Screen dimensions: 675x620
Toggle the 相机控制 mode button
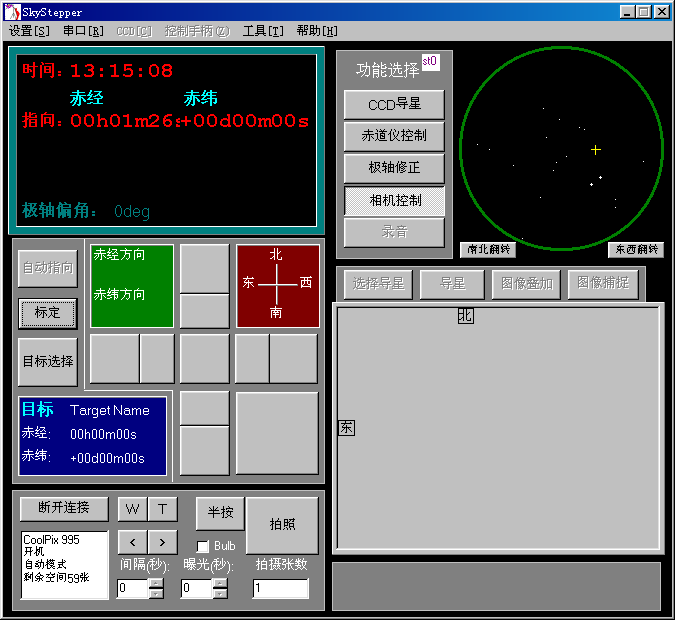(x=394, y=200)
